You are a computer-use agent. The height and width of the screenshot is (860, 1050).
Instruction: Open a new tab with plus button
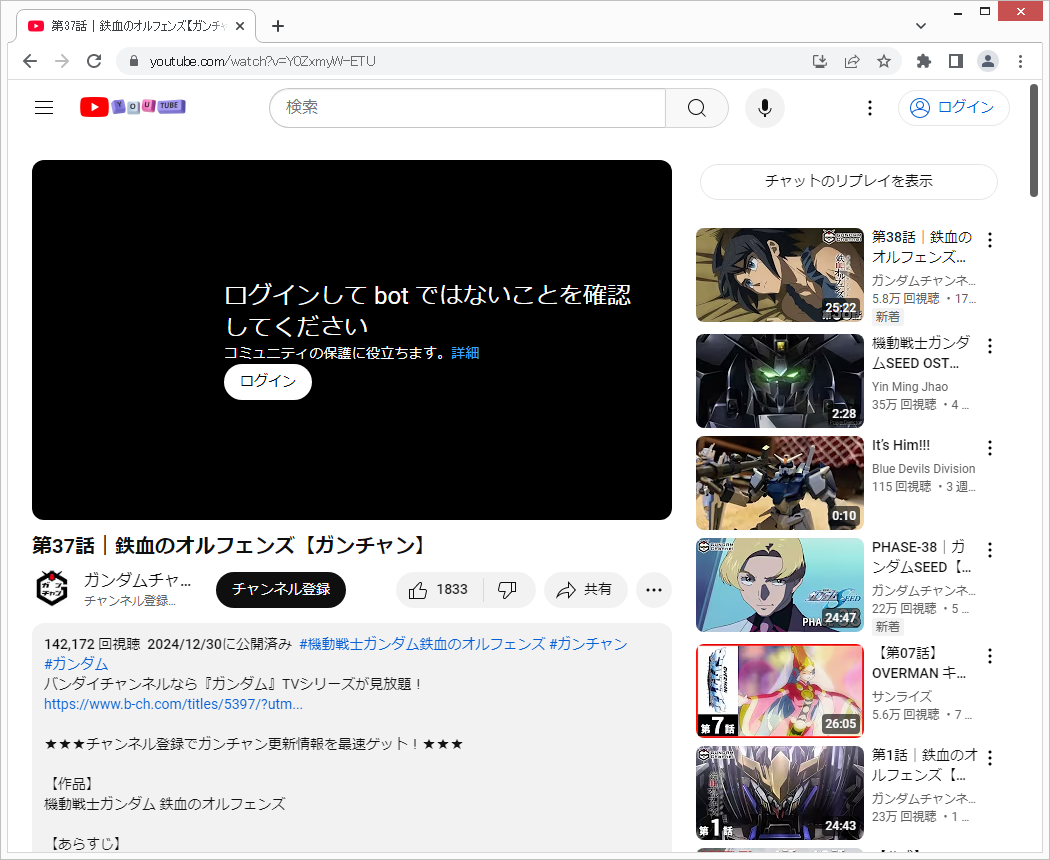[278, 26]
